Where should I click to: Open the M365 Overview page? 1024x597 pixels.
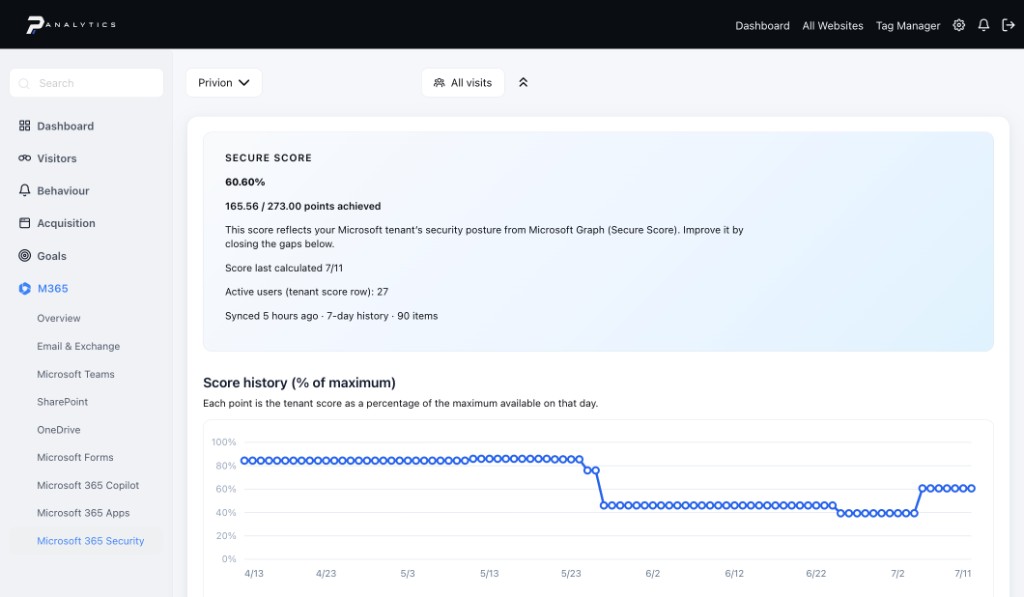[x=59, y=318]
